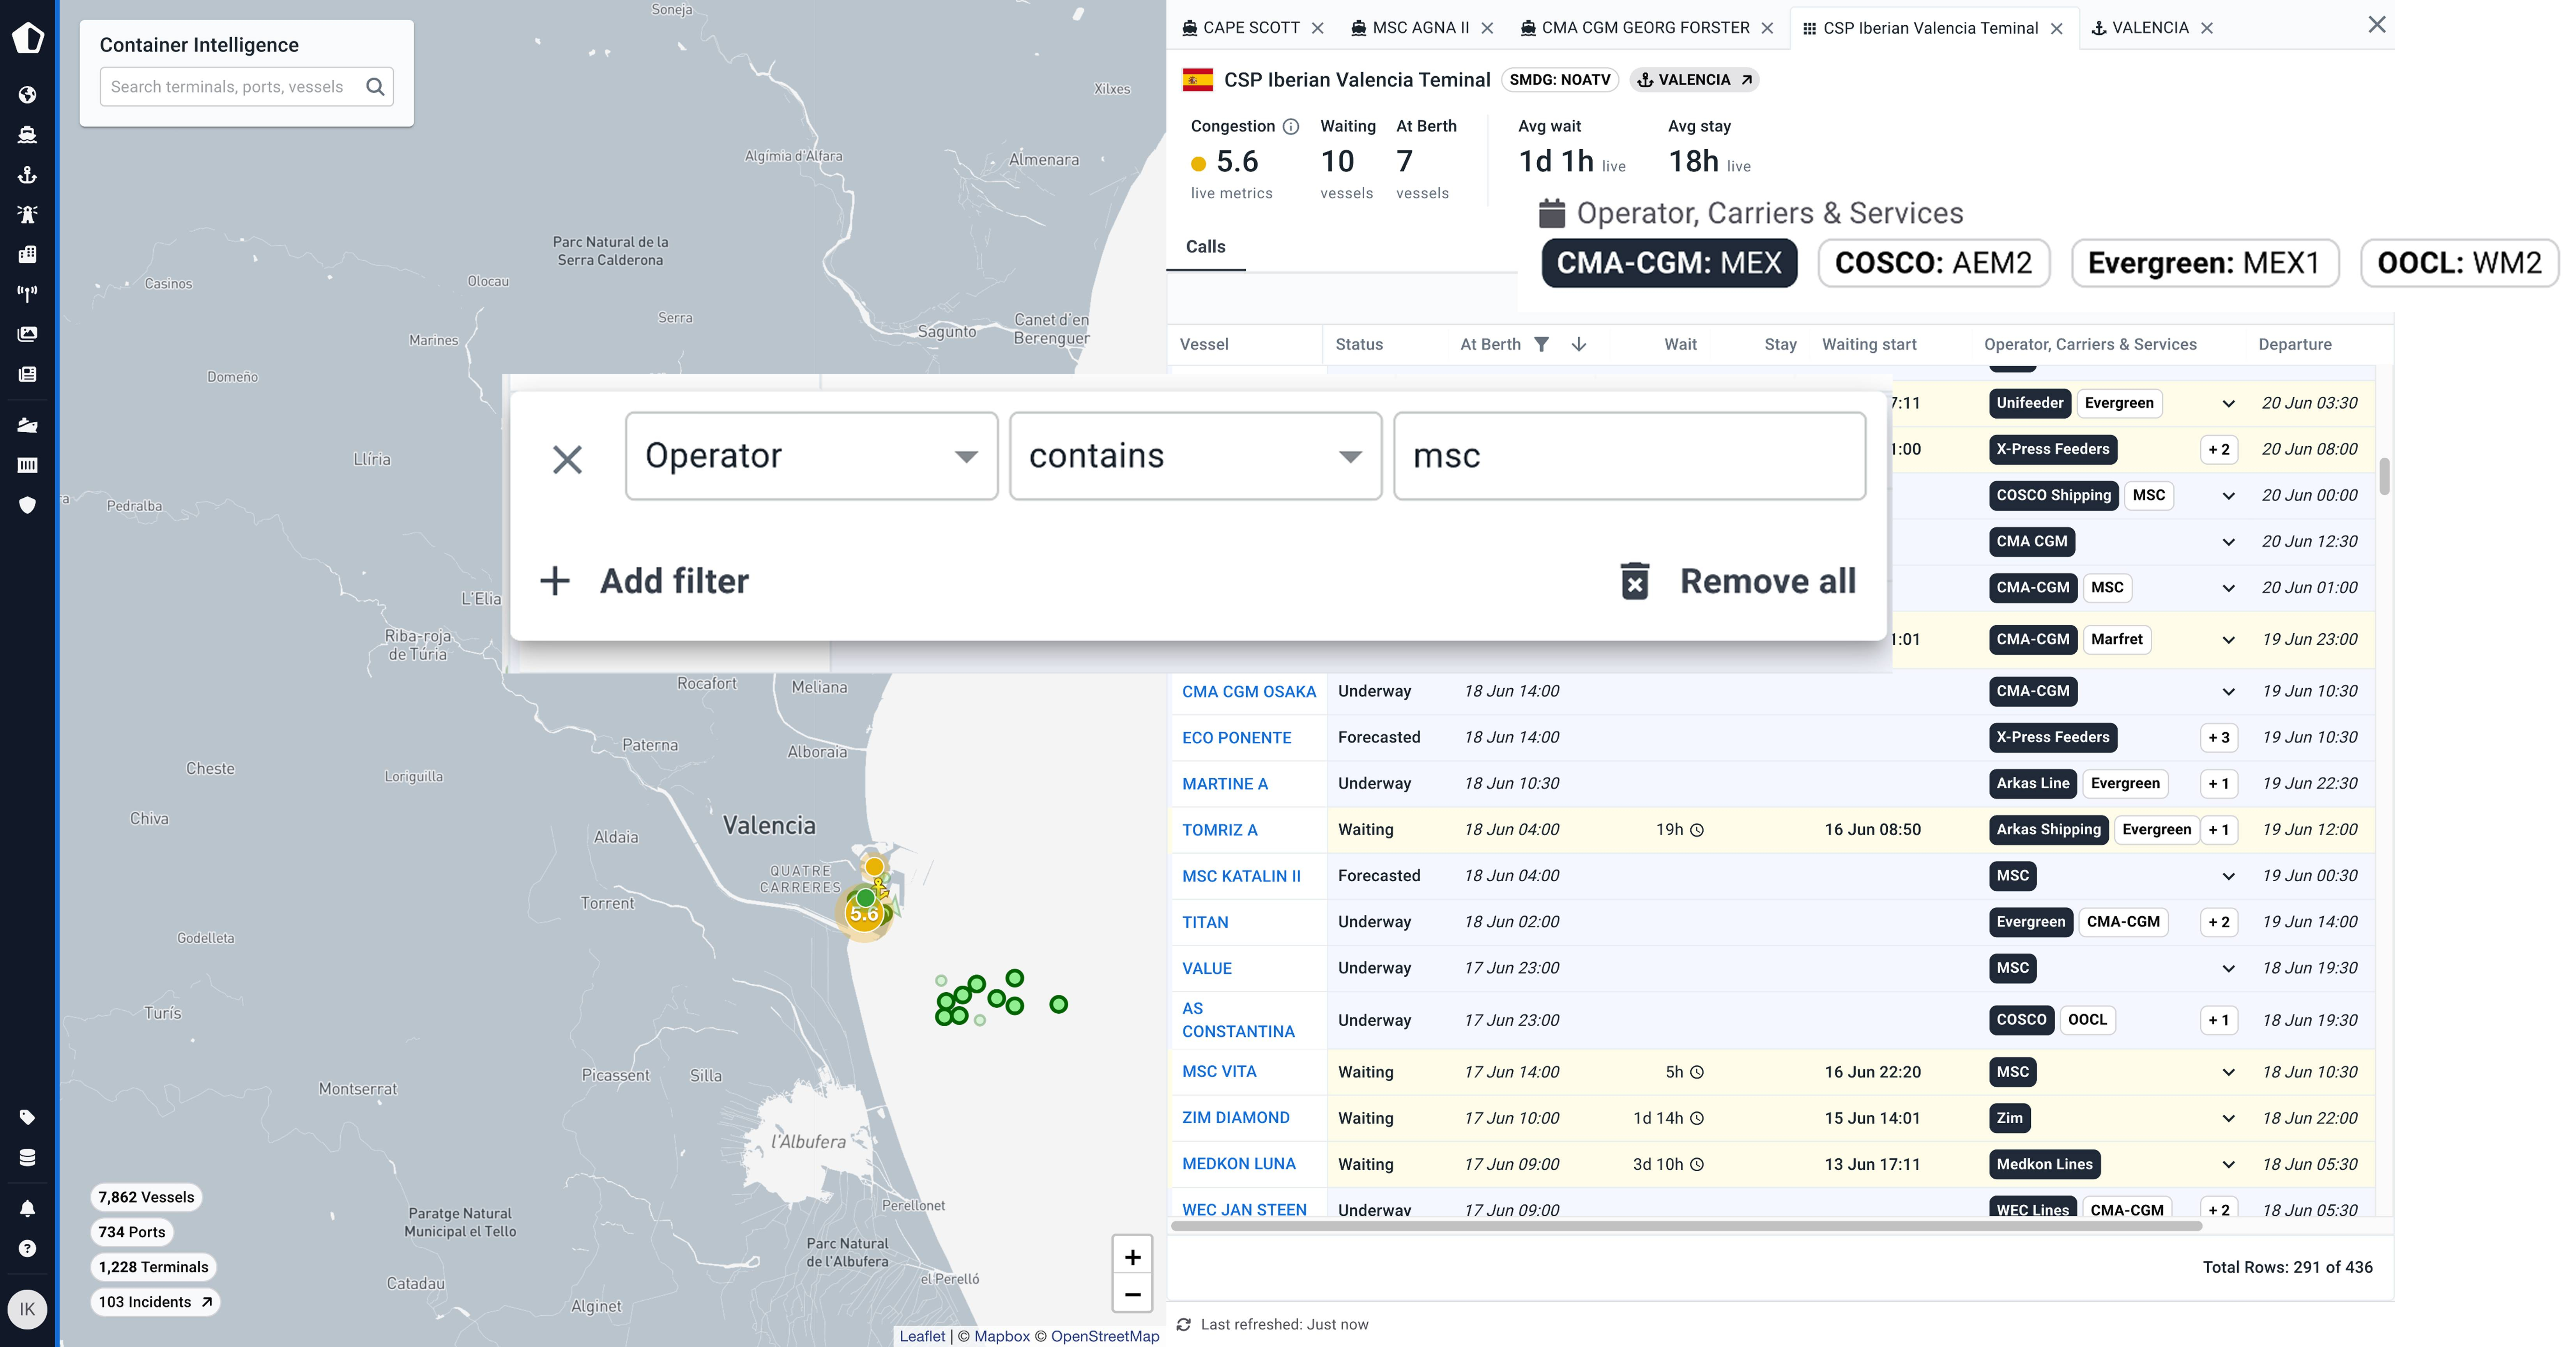Image resolution: width=2576 pixels, height=1347 pixels.
Task: Expand carriers in the MSC VITA row
Action: point(2228,1072)
